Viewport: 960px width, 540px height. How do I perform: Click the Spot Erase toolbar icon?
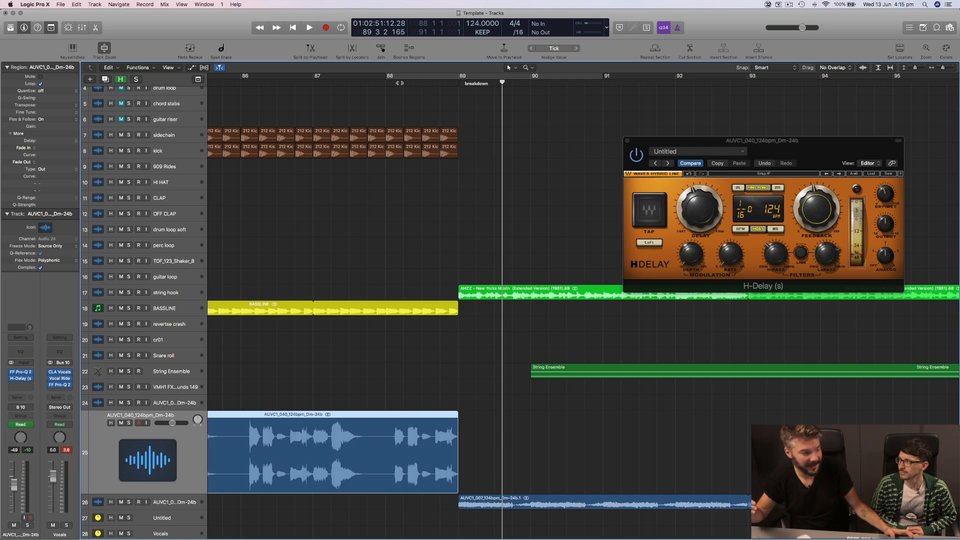(221, 48)
